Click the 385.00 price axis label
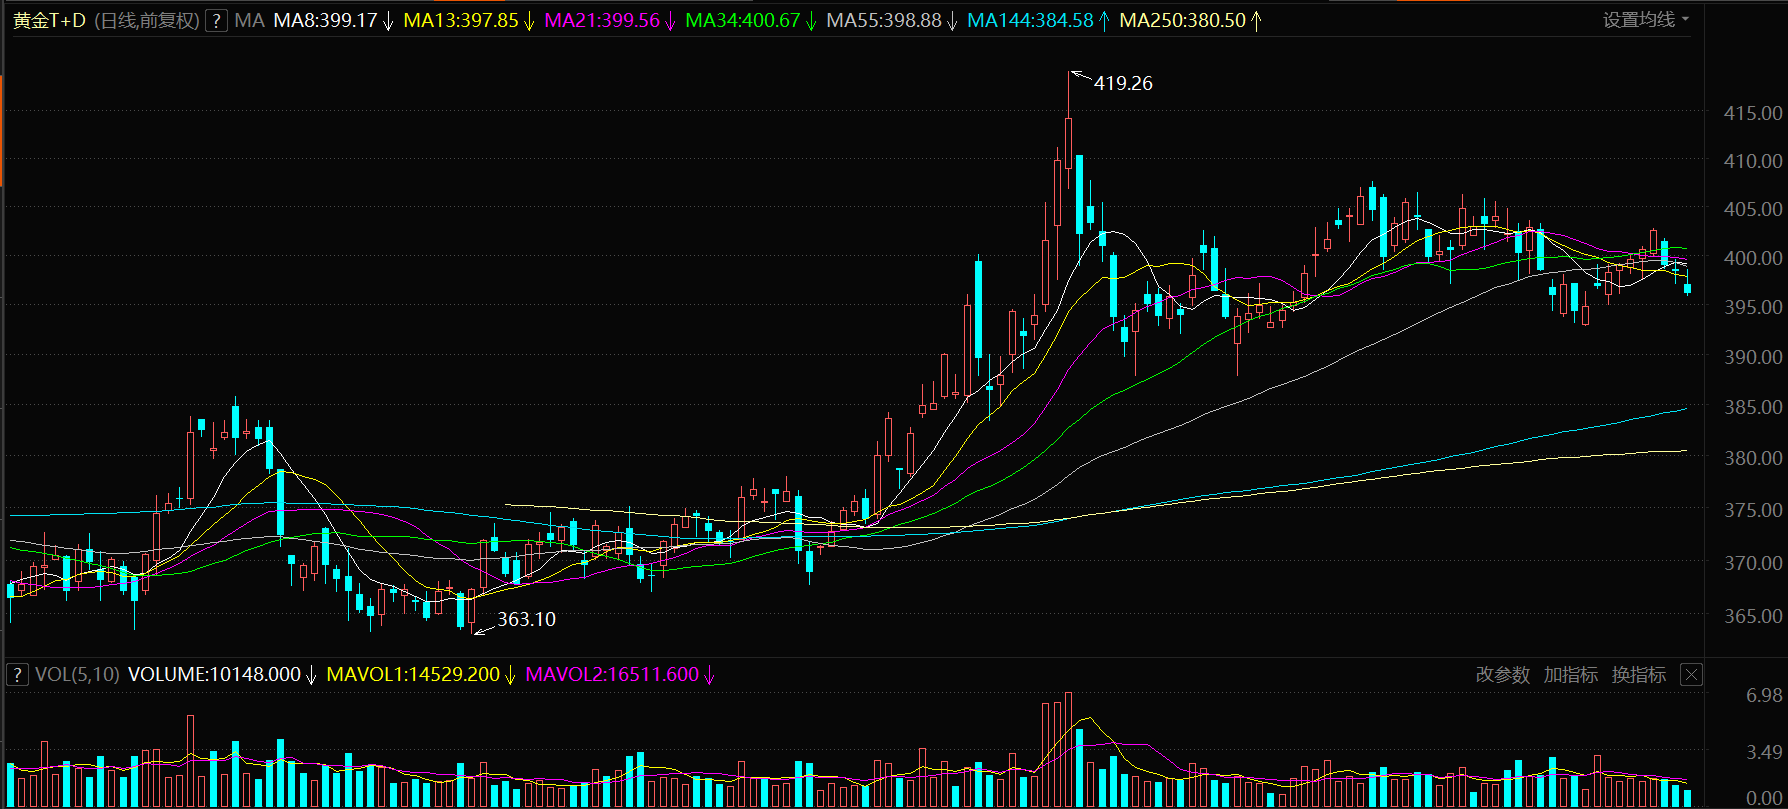This screenshot has height=809, width=1788. [x=1753, y=407]
